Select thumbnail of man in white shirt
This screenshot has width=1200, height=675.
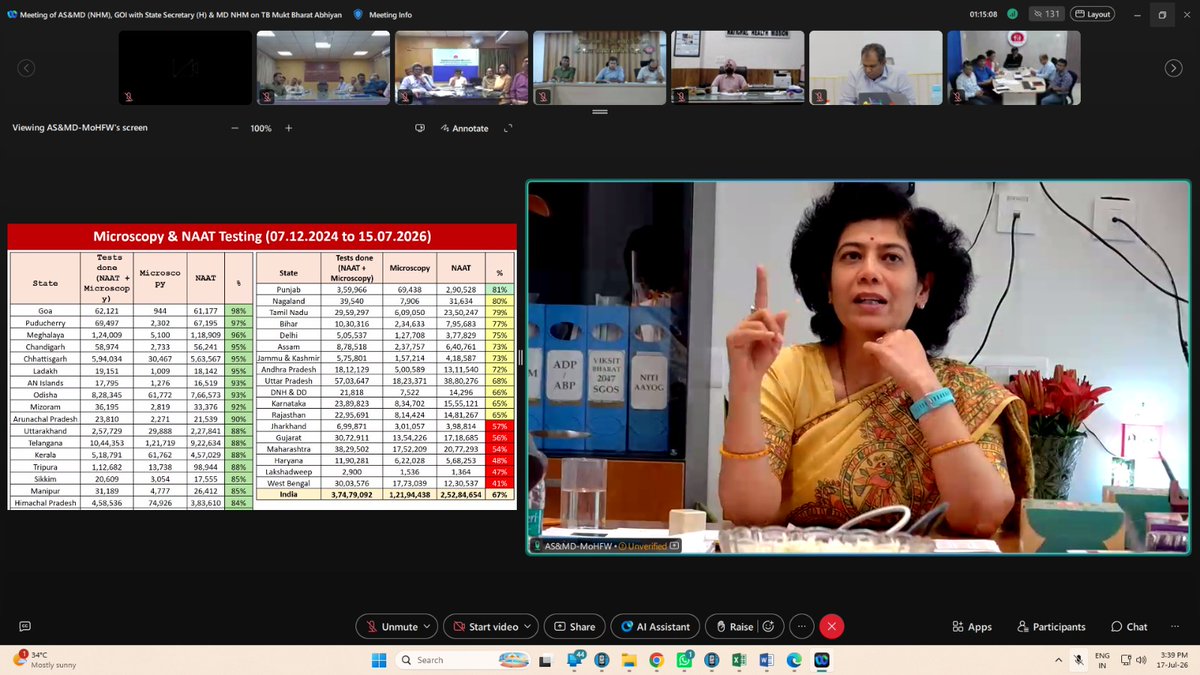(x=876, y=68)
